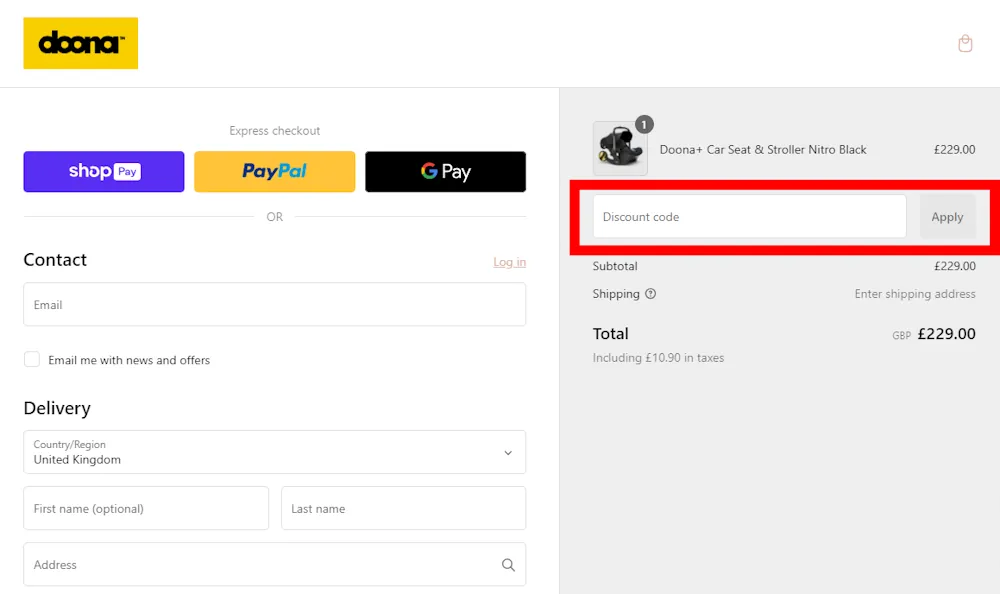This screenshot has height=594, width=1000.
Task: Click the 'Enter shipping address' text
Action: point(915,294)
